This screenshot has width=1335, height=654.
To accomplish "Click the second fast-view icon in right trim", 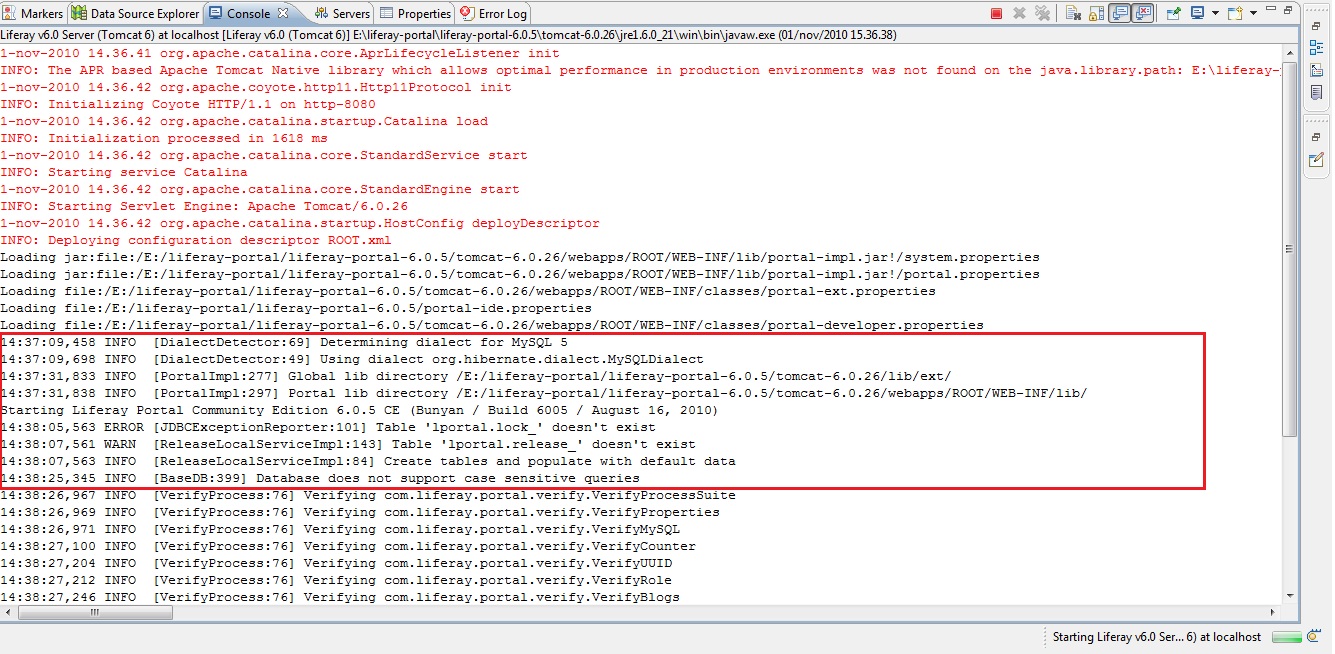I will click(x=1316, y=70).
